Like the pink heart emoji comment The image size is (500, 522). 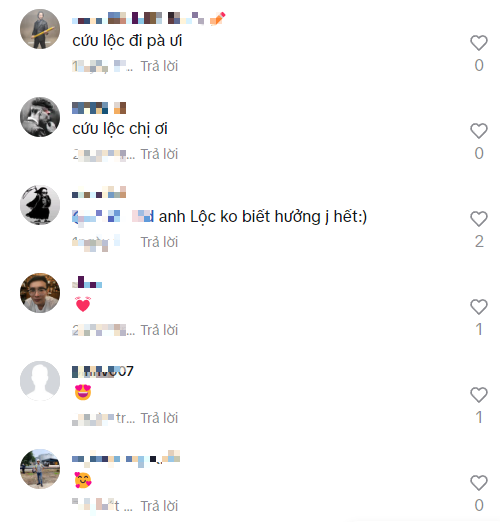coord(479,307)
